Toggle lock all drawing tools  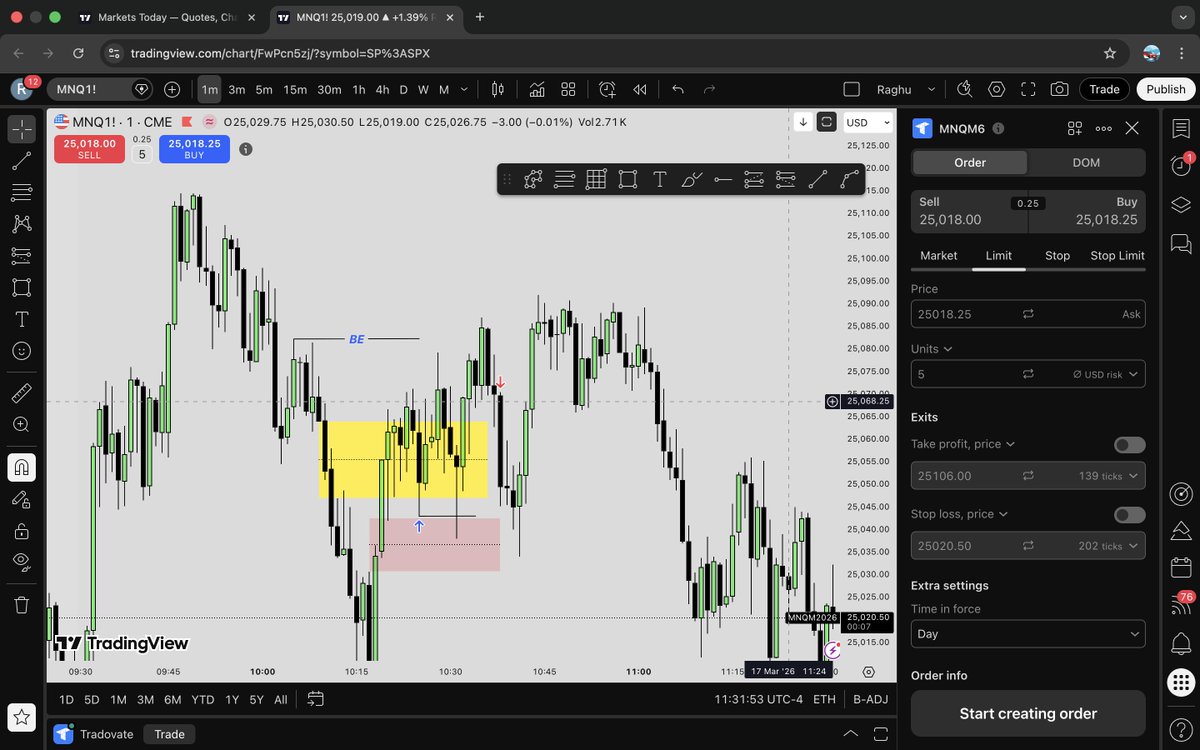pyautogui.click(x=21, y=531)
